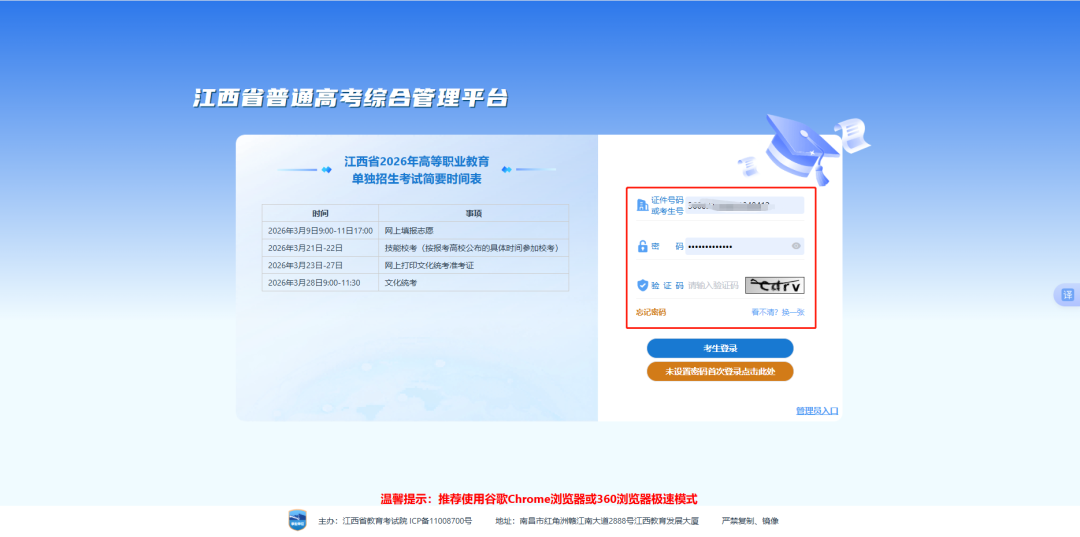Click the shield icon beside 验证码
The height and width of the screenshot is (537, 1080).
pyautogui.click(x=642, y=285)
